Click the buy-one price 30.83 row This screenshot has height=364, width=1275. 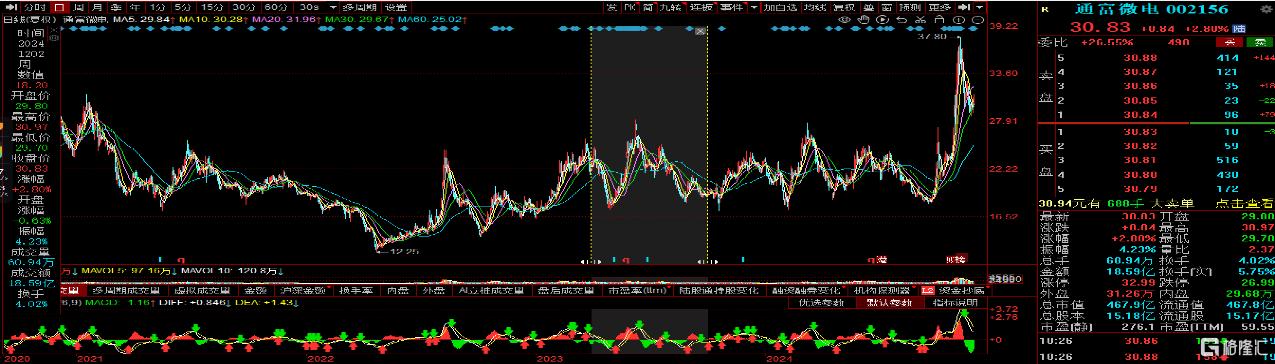pyautogui.click(x=1156, y=132)
